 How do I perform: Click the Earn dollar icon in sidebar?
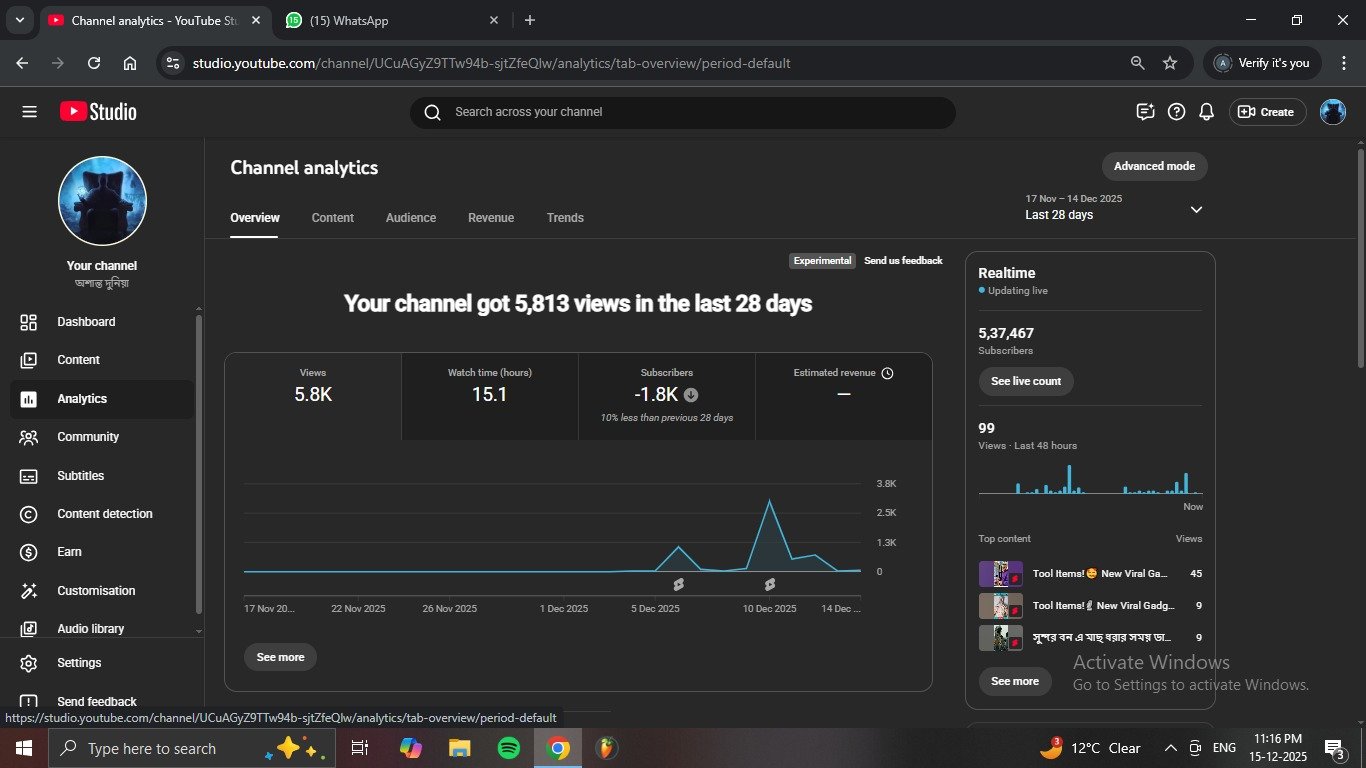[x=29, y=552]
